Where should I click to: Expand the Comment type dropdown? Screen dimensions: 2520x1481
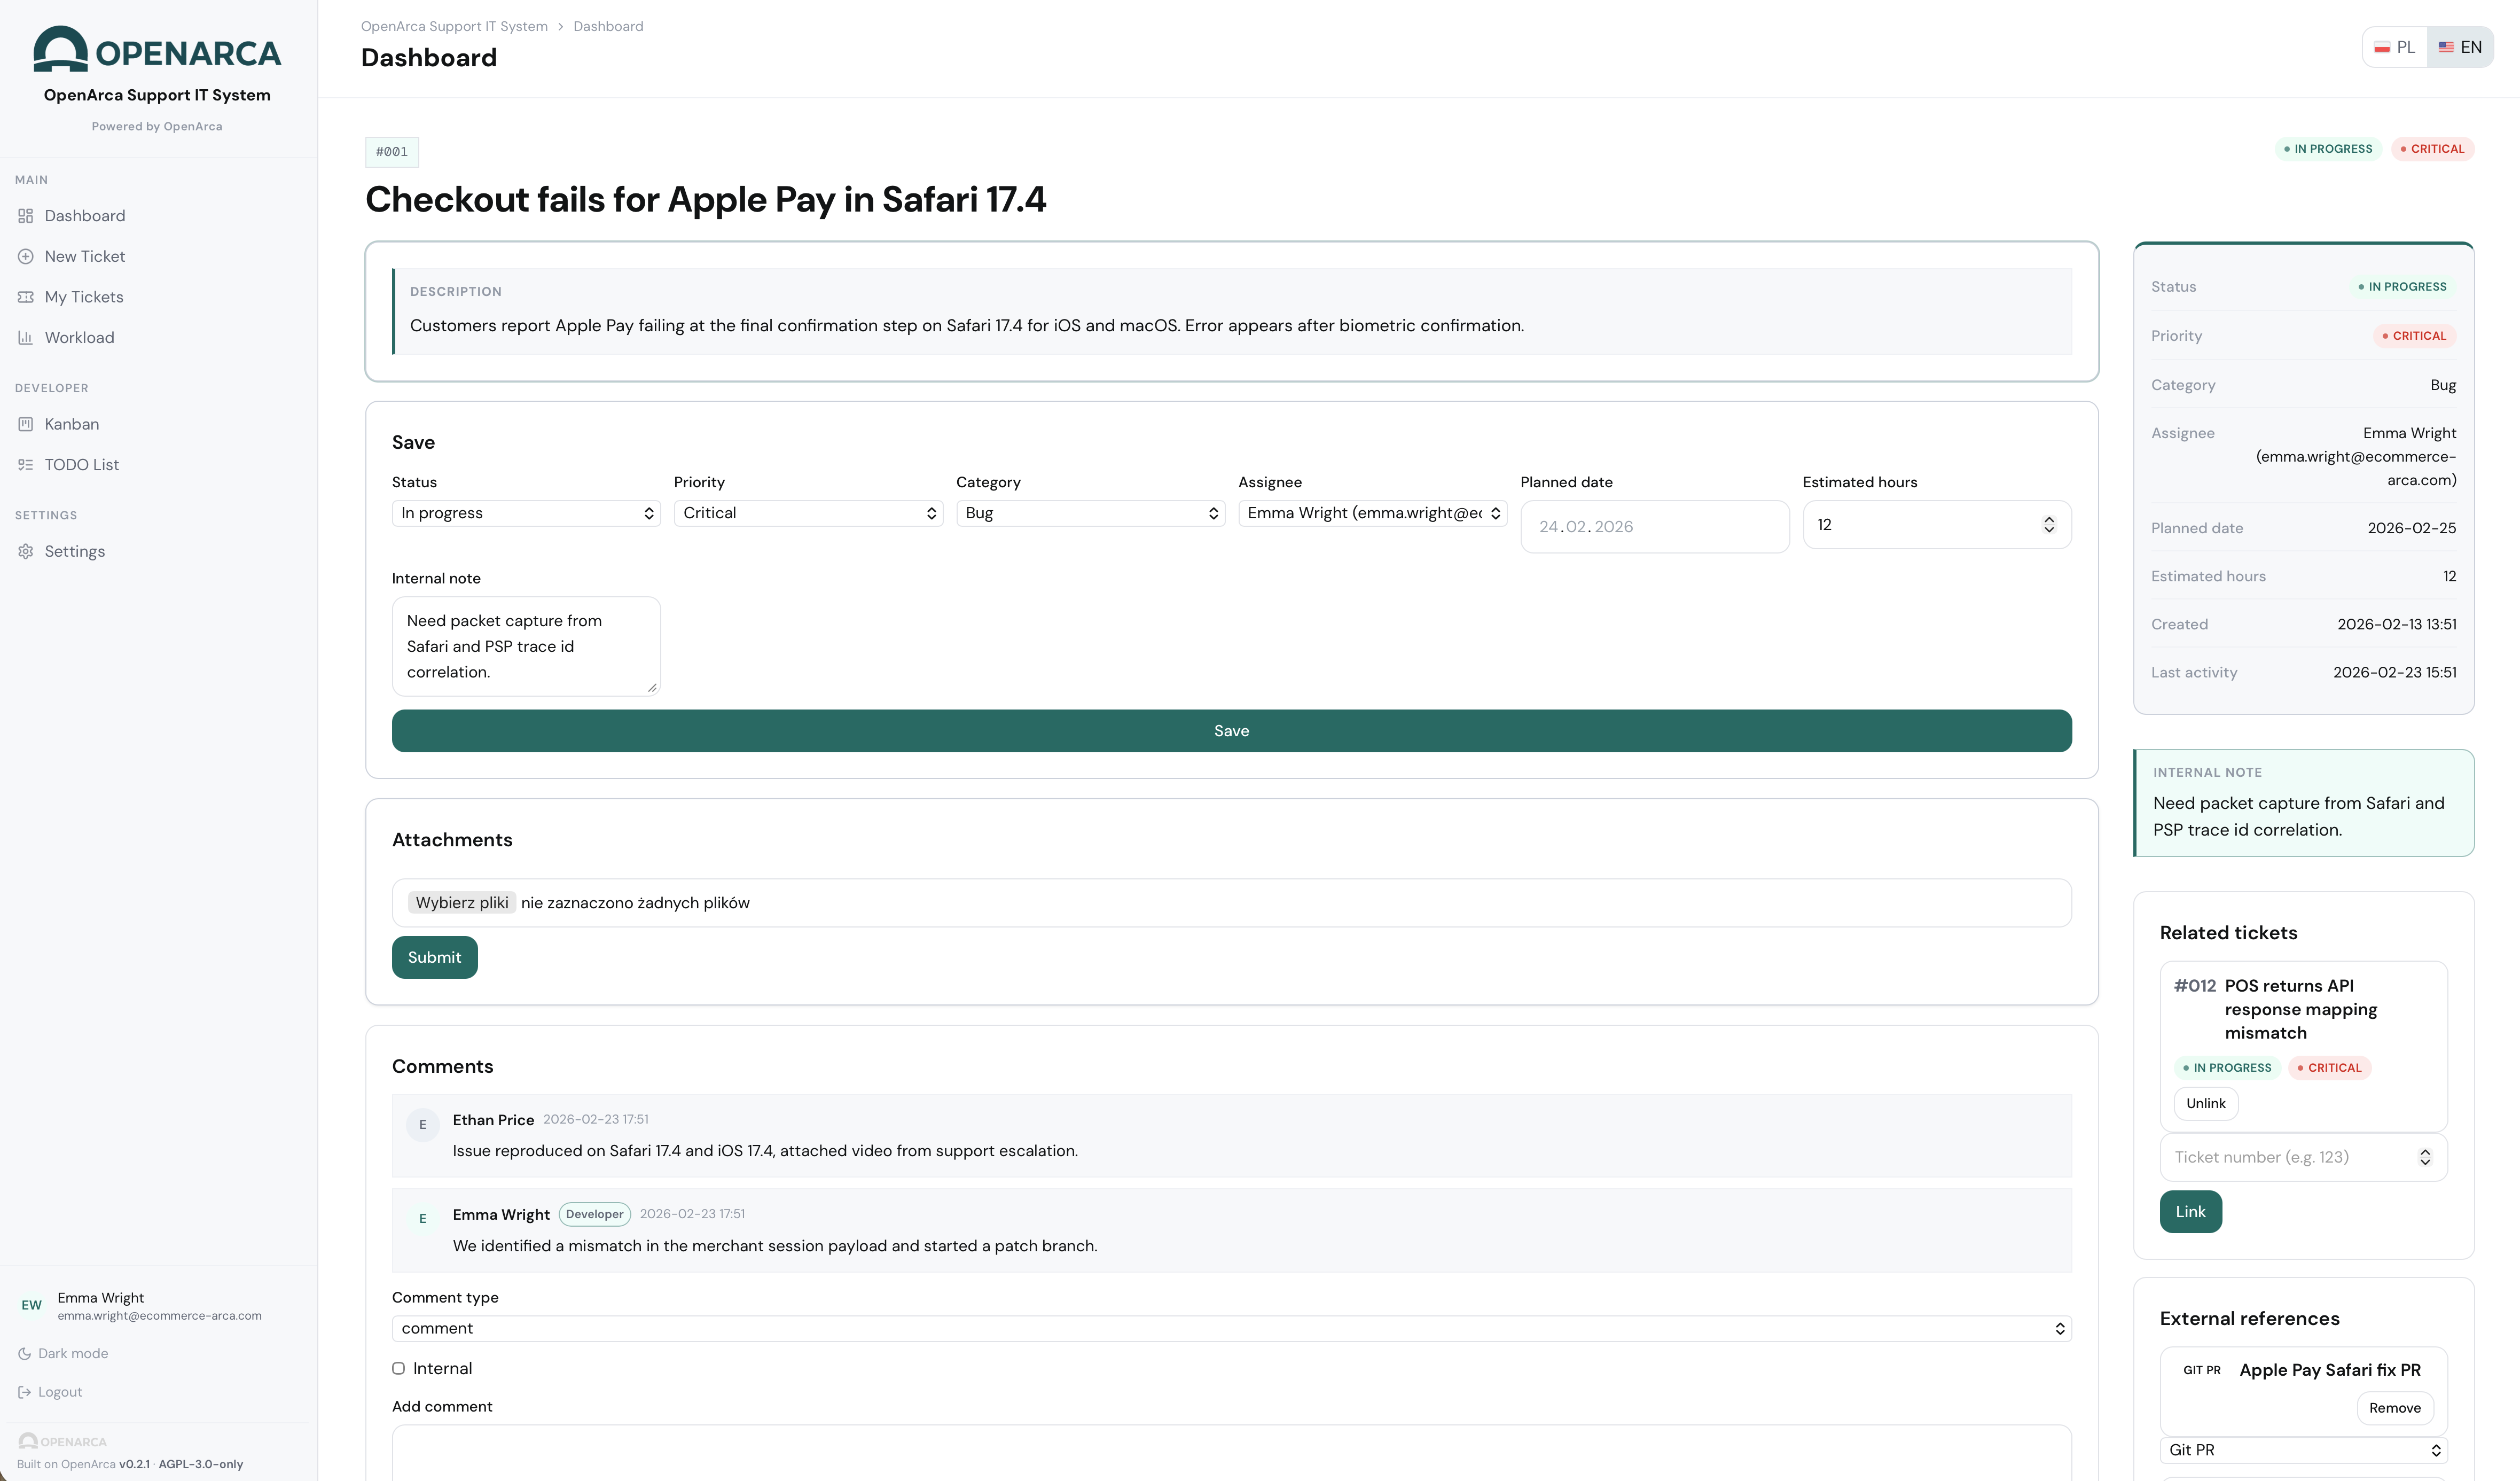pos(1231,1328)
